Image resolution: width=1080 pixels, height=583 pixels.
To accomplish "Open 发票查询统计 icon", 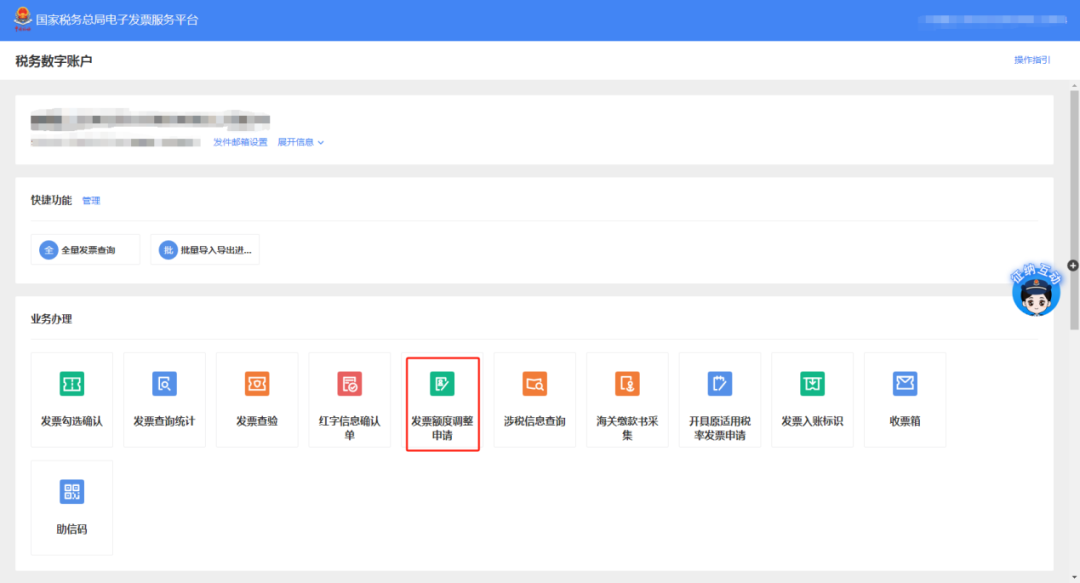I will point(164,384).
